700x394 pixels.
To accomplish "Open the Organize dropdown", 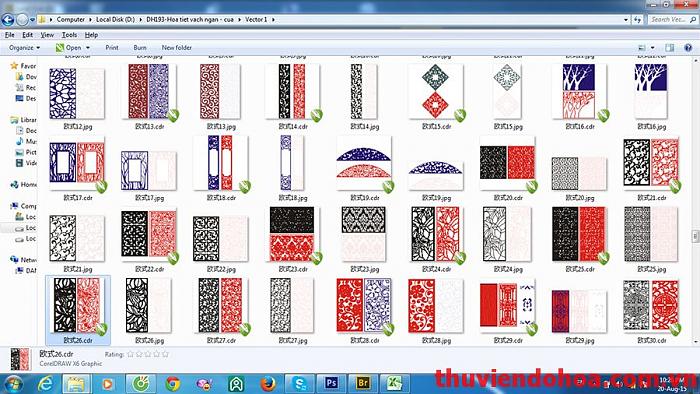I will 24,47.
